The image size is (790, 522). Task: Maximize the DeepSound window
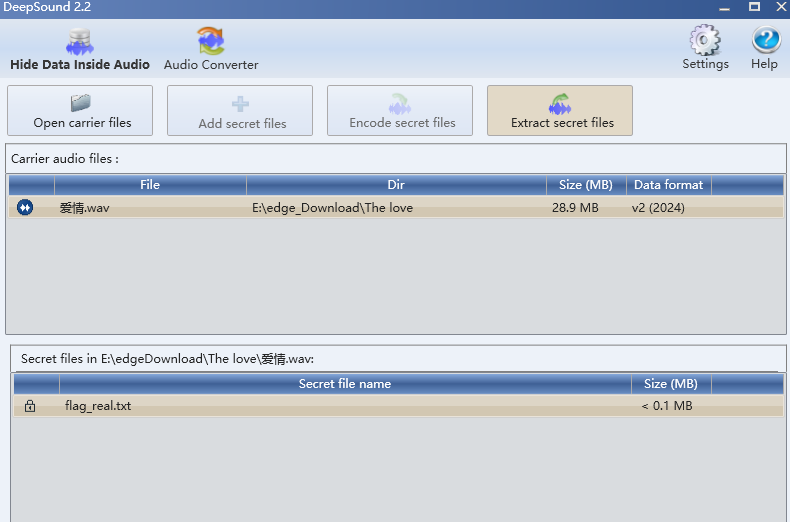click(x=754, y=7)
